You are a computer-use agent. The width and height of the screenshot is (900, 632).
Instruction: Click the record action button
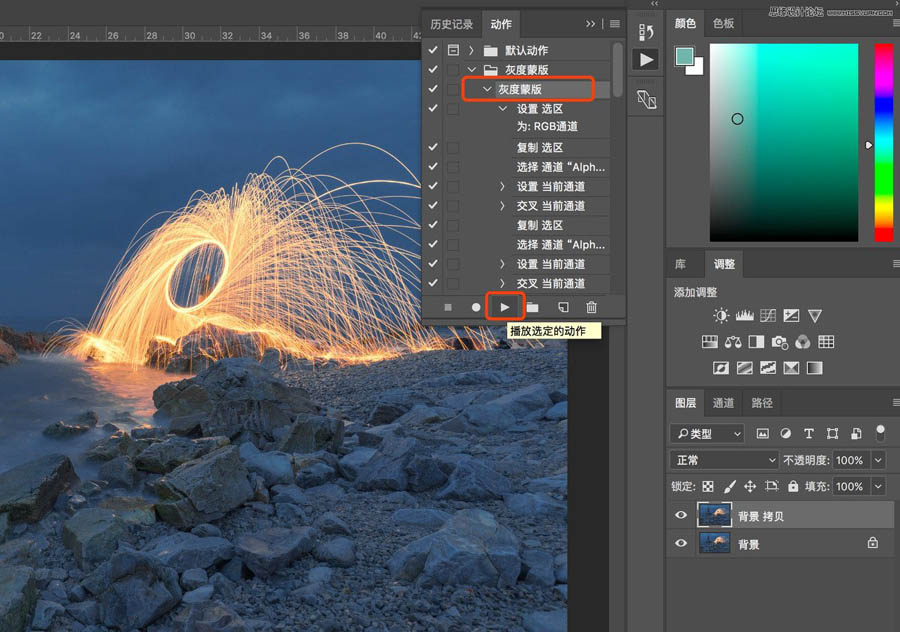coord(476,307)
